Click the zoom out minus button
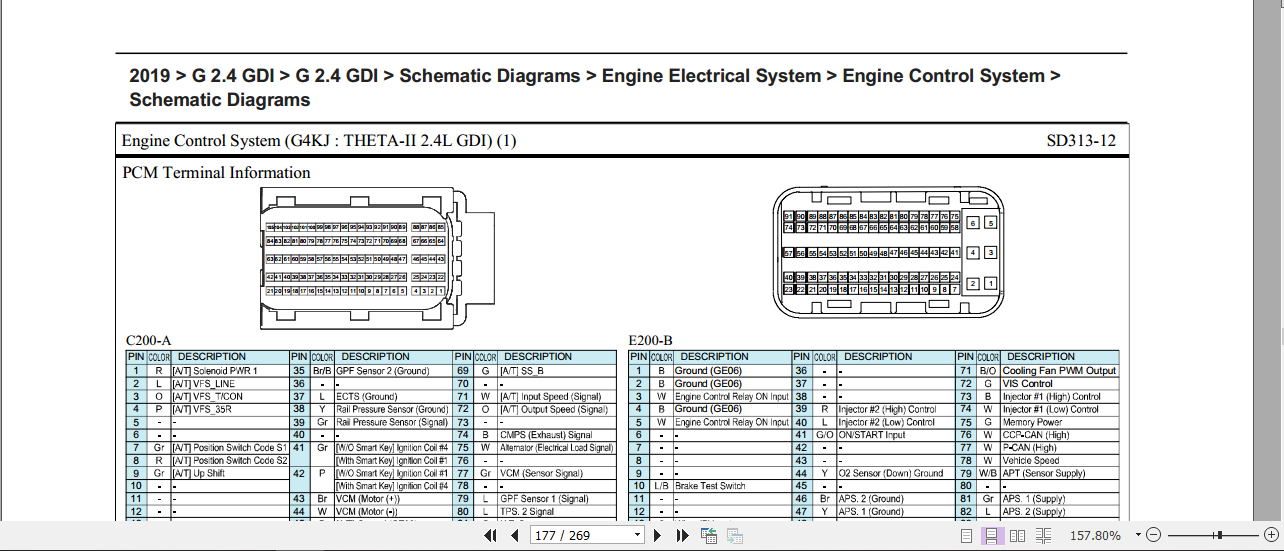Image resolution: width=1284 pixels, height=551 pixels. click(1153, 536)
